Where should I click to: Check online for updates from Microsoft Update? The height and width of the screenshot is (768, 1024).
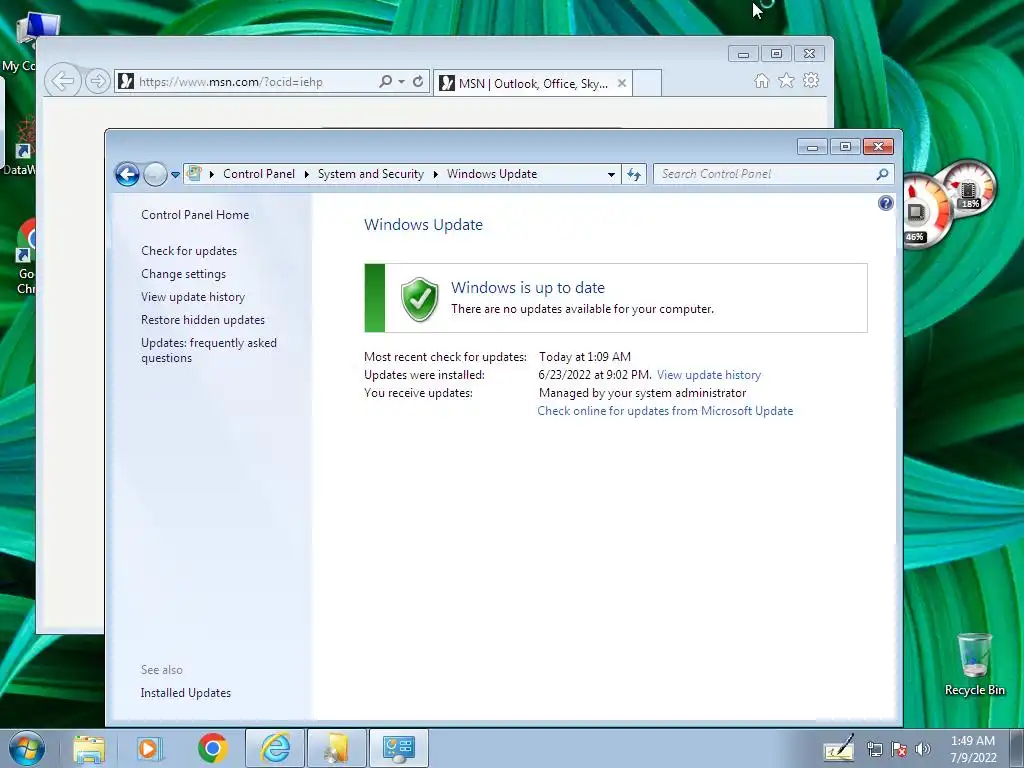tap(665, 411)
